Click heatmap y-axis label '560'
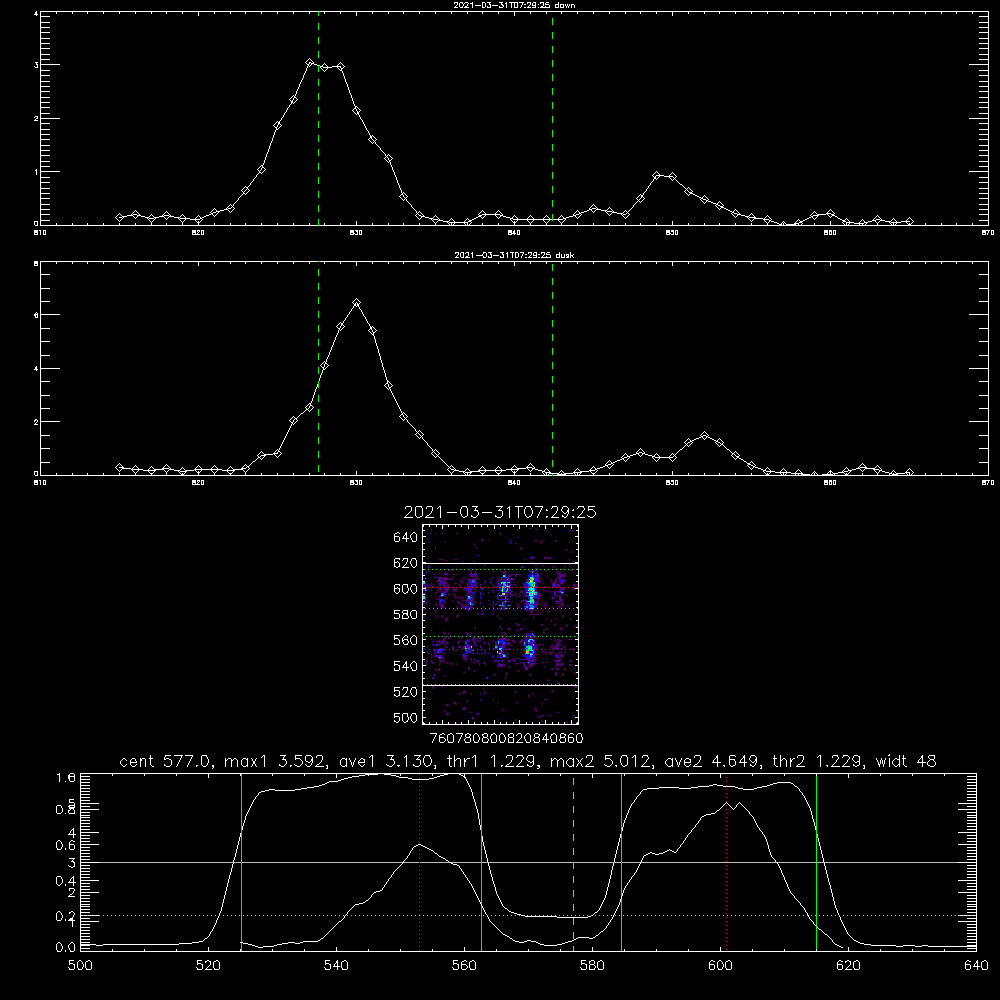 click(x=406, y=640)
